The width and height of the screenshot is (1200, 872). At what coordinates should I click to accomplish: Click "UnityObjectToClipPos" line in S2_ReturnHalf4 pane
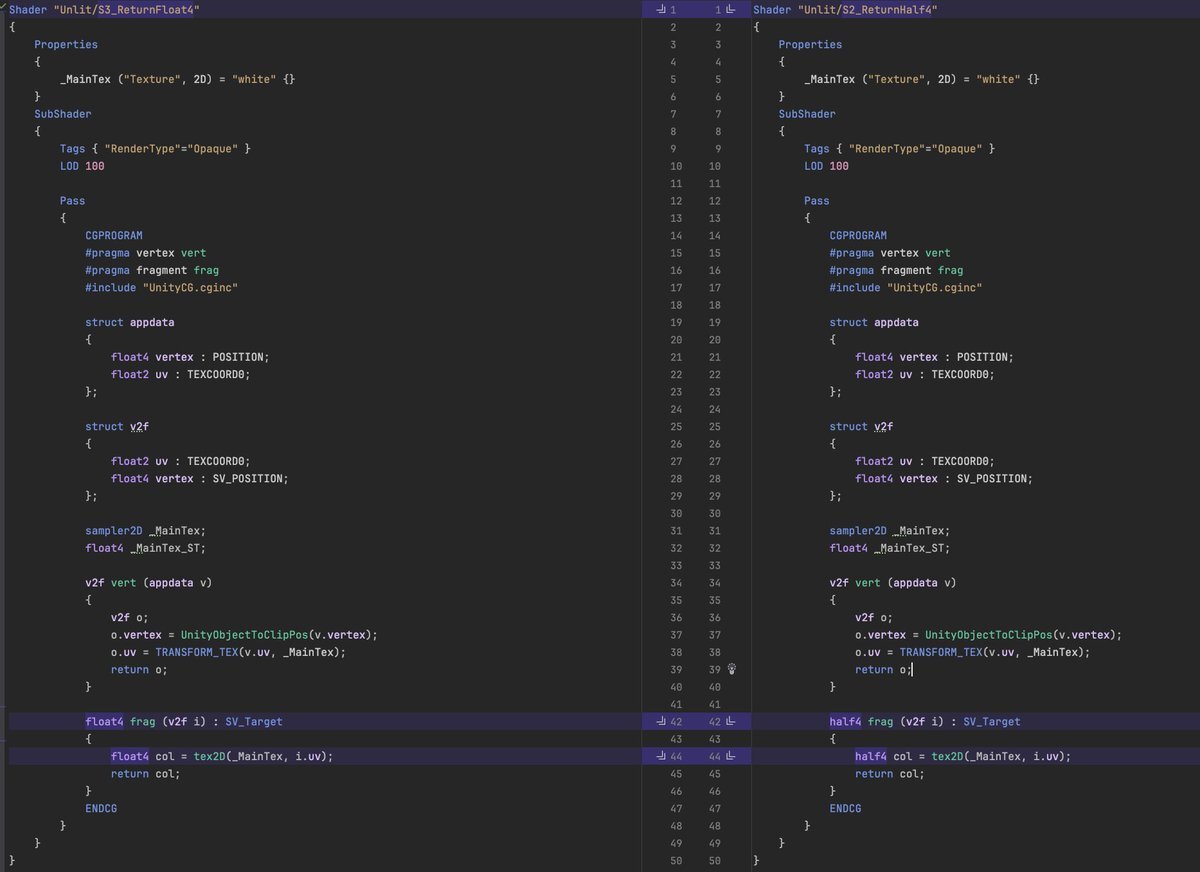(989, 635)
